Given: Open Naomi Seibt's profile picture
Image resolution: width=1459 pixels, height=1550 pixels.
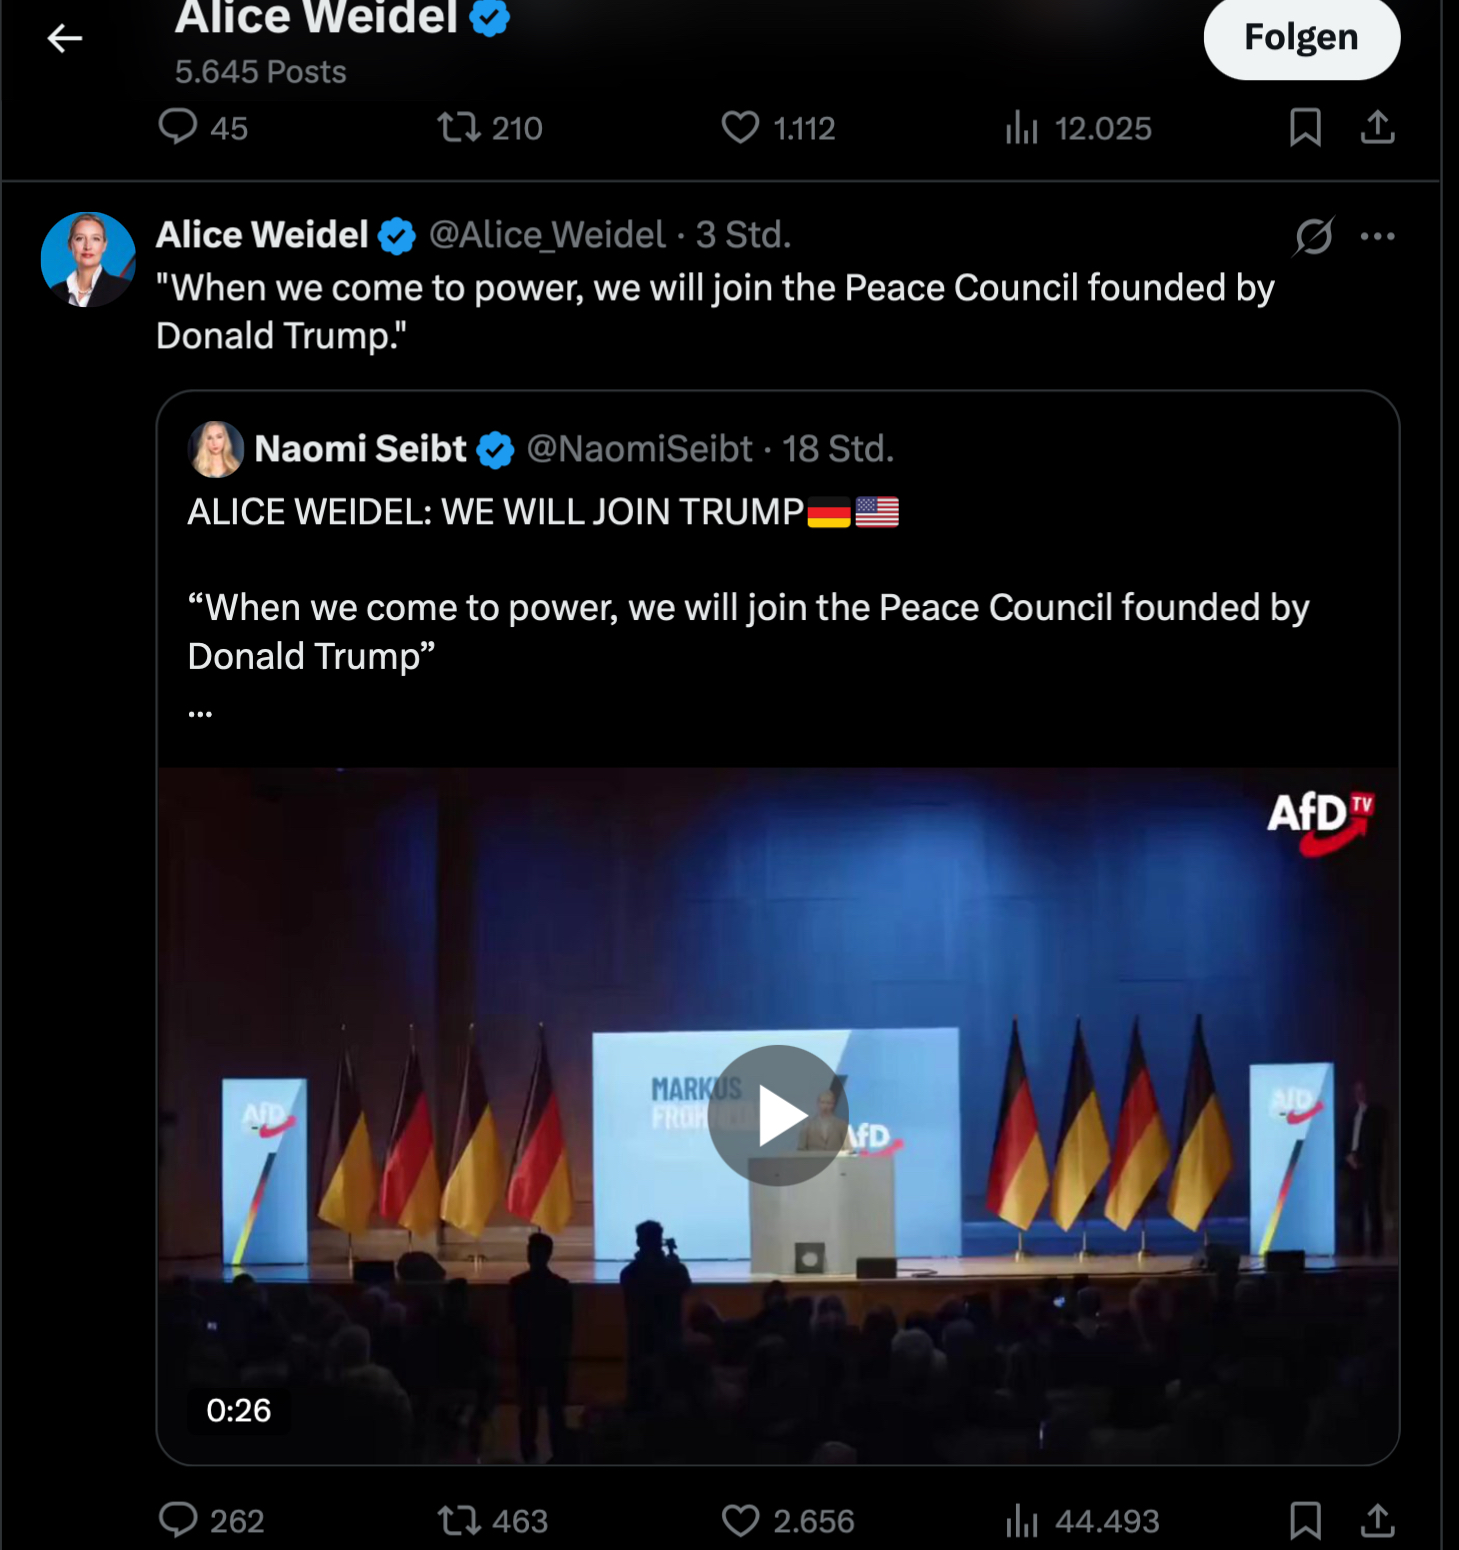Looking at the screenshot, I should (x=216, y=449).
